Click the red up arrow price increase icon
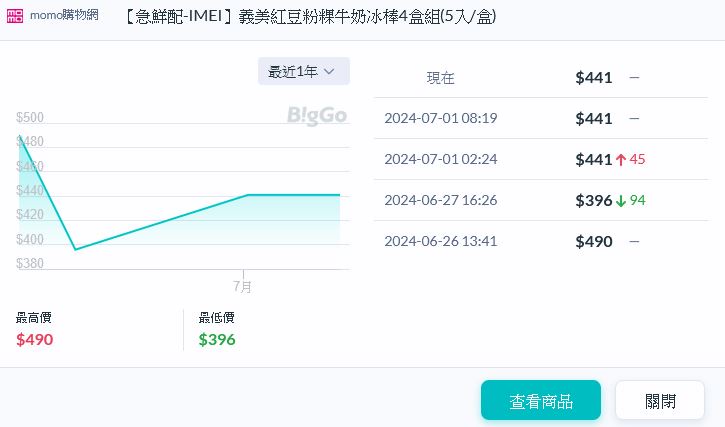Image resolution: width=725 pixels, height=427 pixels. (x=621, y=160)
